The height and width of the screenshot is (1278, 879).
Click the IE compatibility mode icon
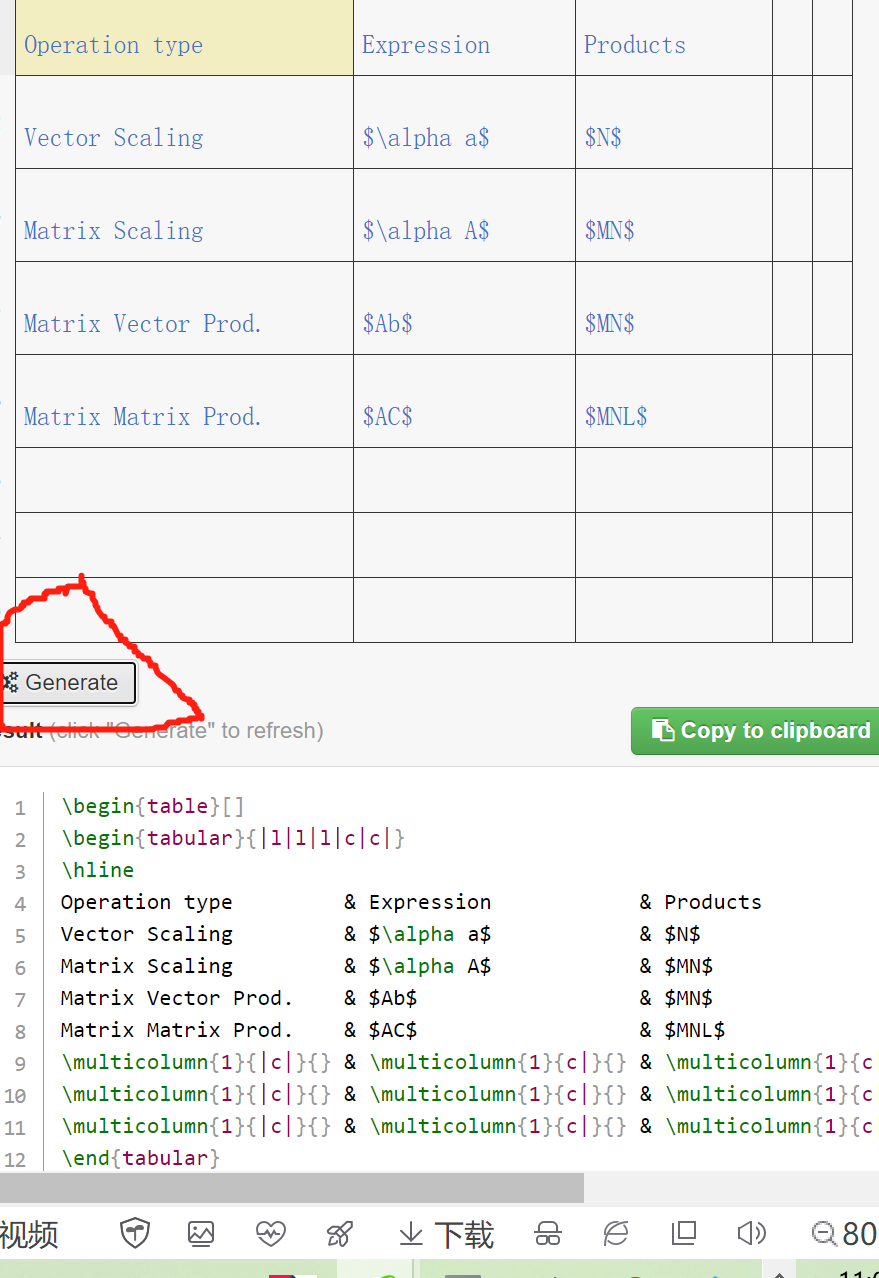(615, 1234)
